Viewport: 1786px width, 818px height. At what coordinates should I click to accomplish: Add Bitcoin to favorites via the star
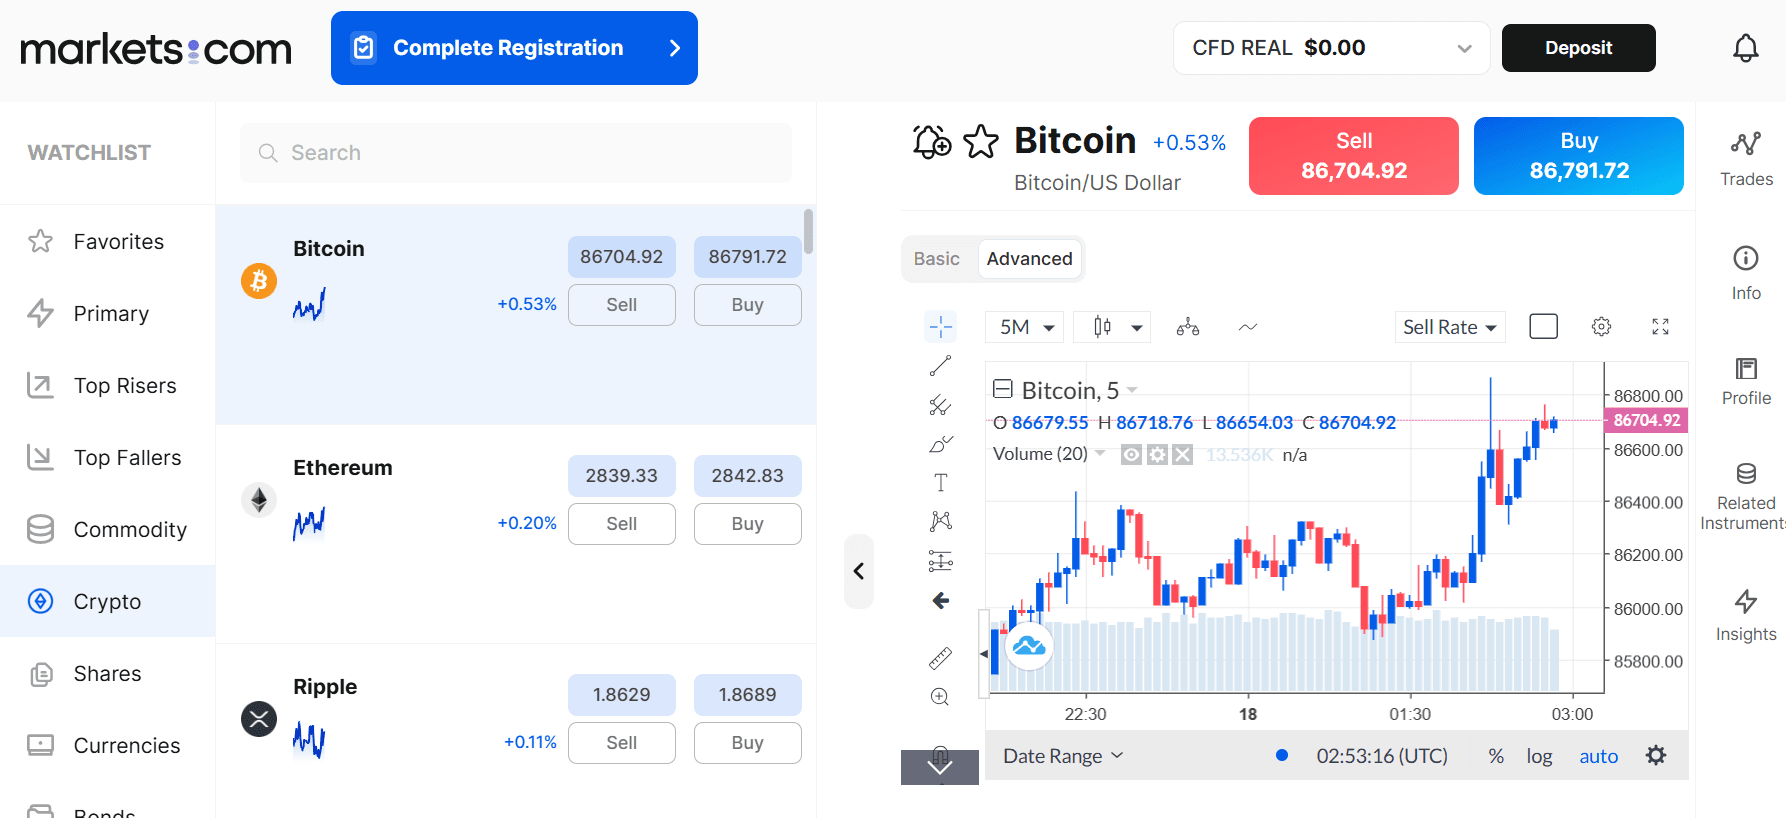(x=982, y=141)
